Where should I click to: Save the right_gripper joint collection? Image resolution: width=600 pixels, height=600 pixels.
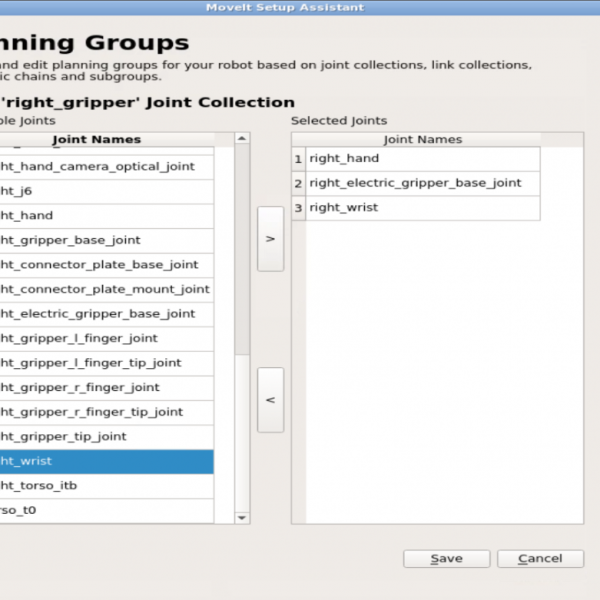pyautogui.click(x=447, y=559)
